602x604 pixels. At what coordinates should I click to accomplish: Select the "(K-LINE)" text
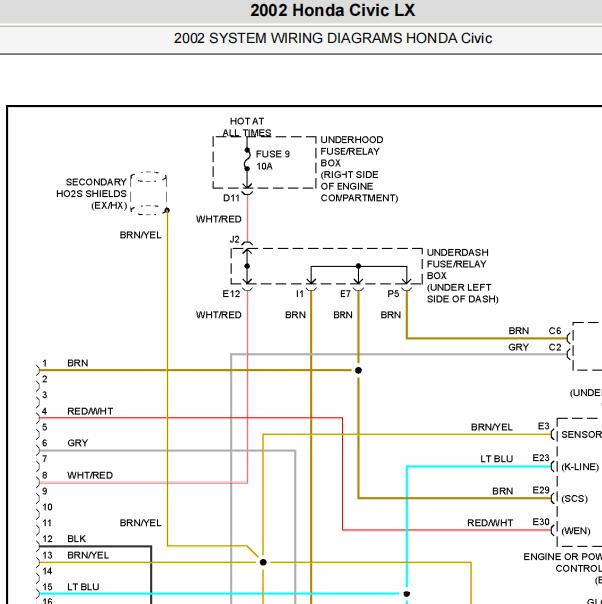pyautogui.click(x=580, y=467)
